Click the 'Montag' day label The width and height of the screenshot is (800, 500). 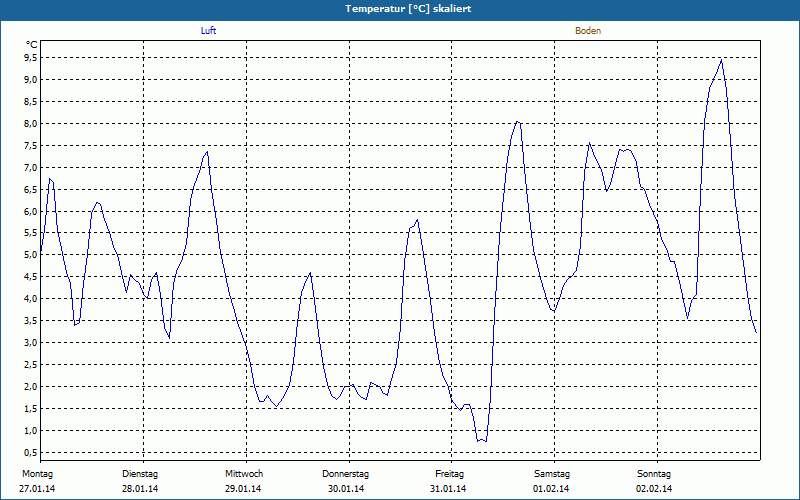click(37, 474)
